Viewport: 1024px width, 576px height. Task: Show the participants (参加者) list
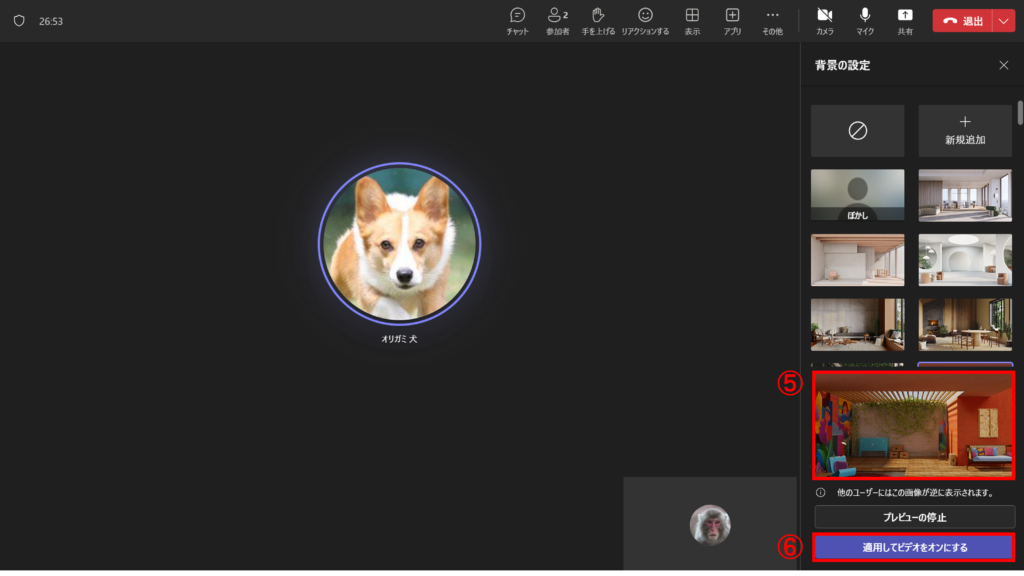tap(557, 20)
